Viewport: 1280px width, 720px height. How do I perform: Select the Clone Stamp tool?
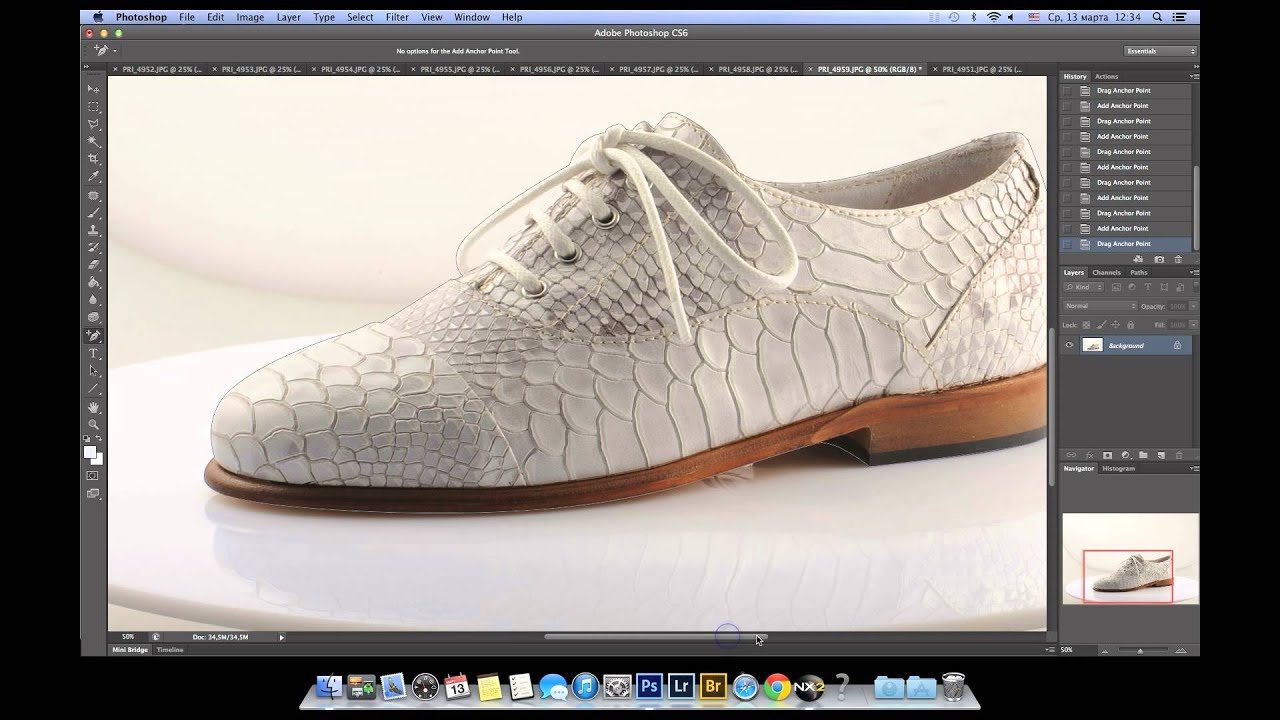[94, 230]
